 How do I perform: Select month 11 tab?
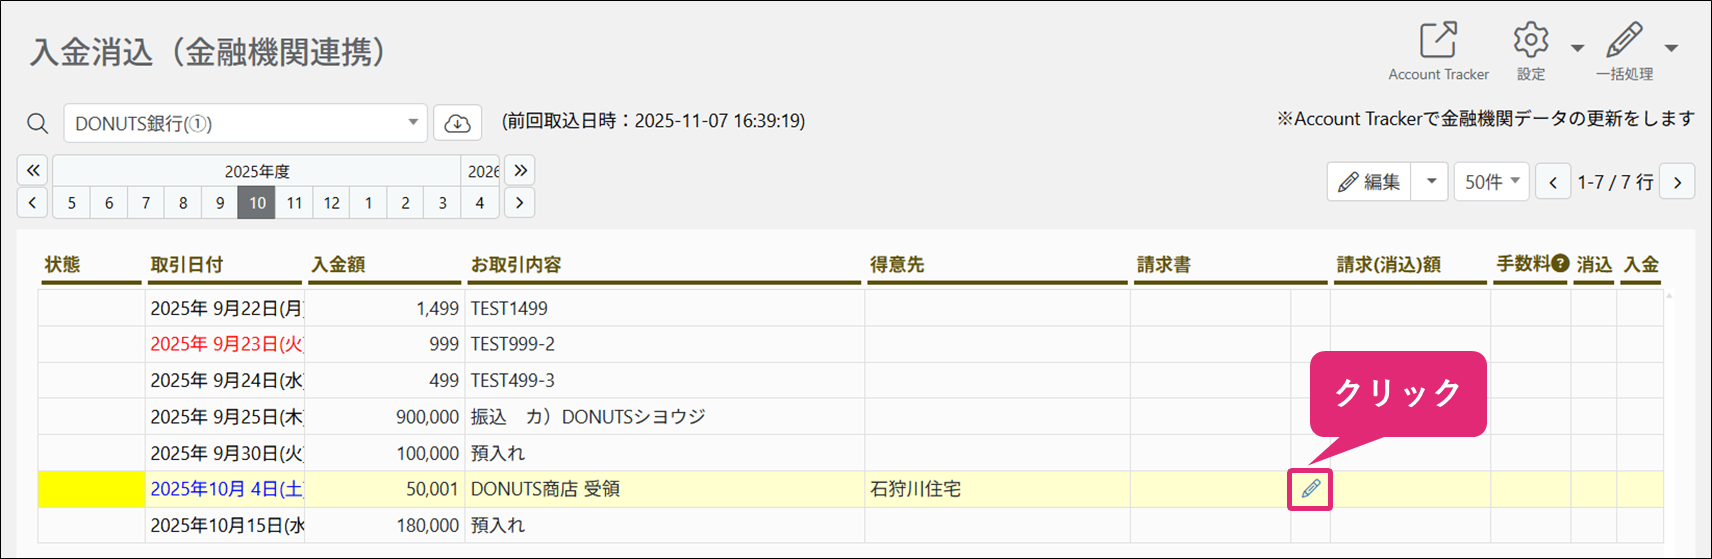pos(294,203)
